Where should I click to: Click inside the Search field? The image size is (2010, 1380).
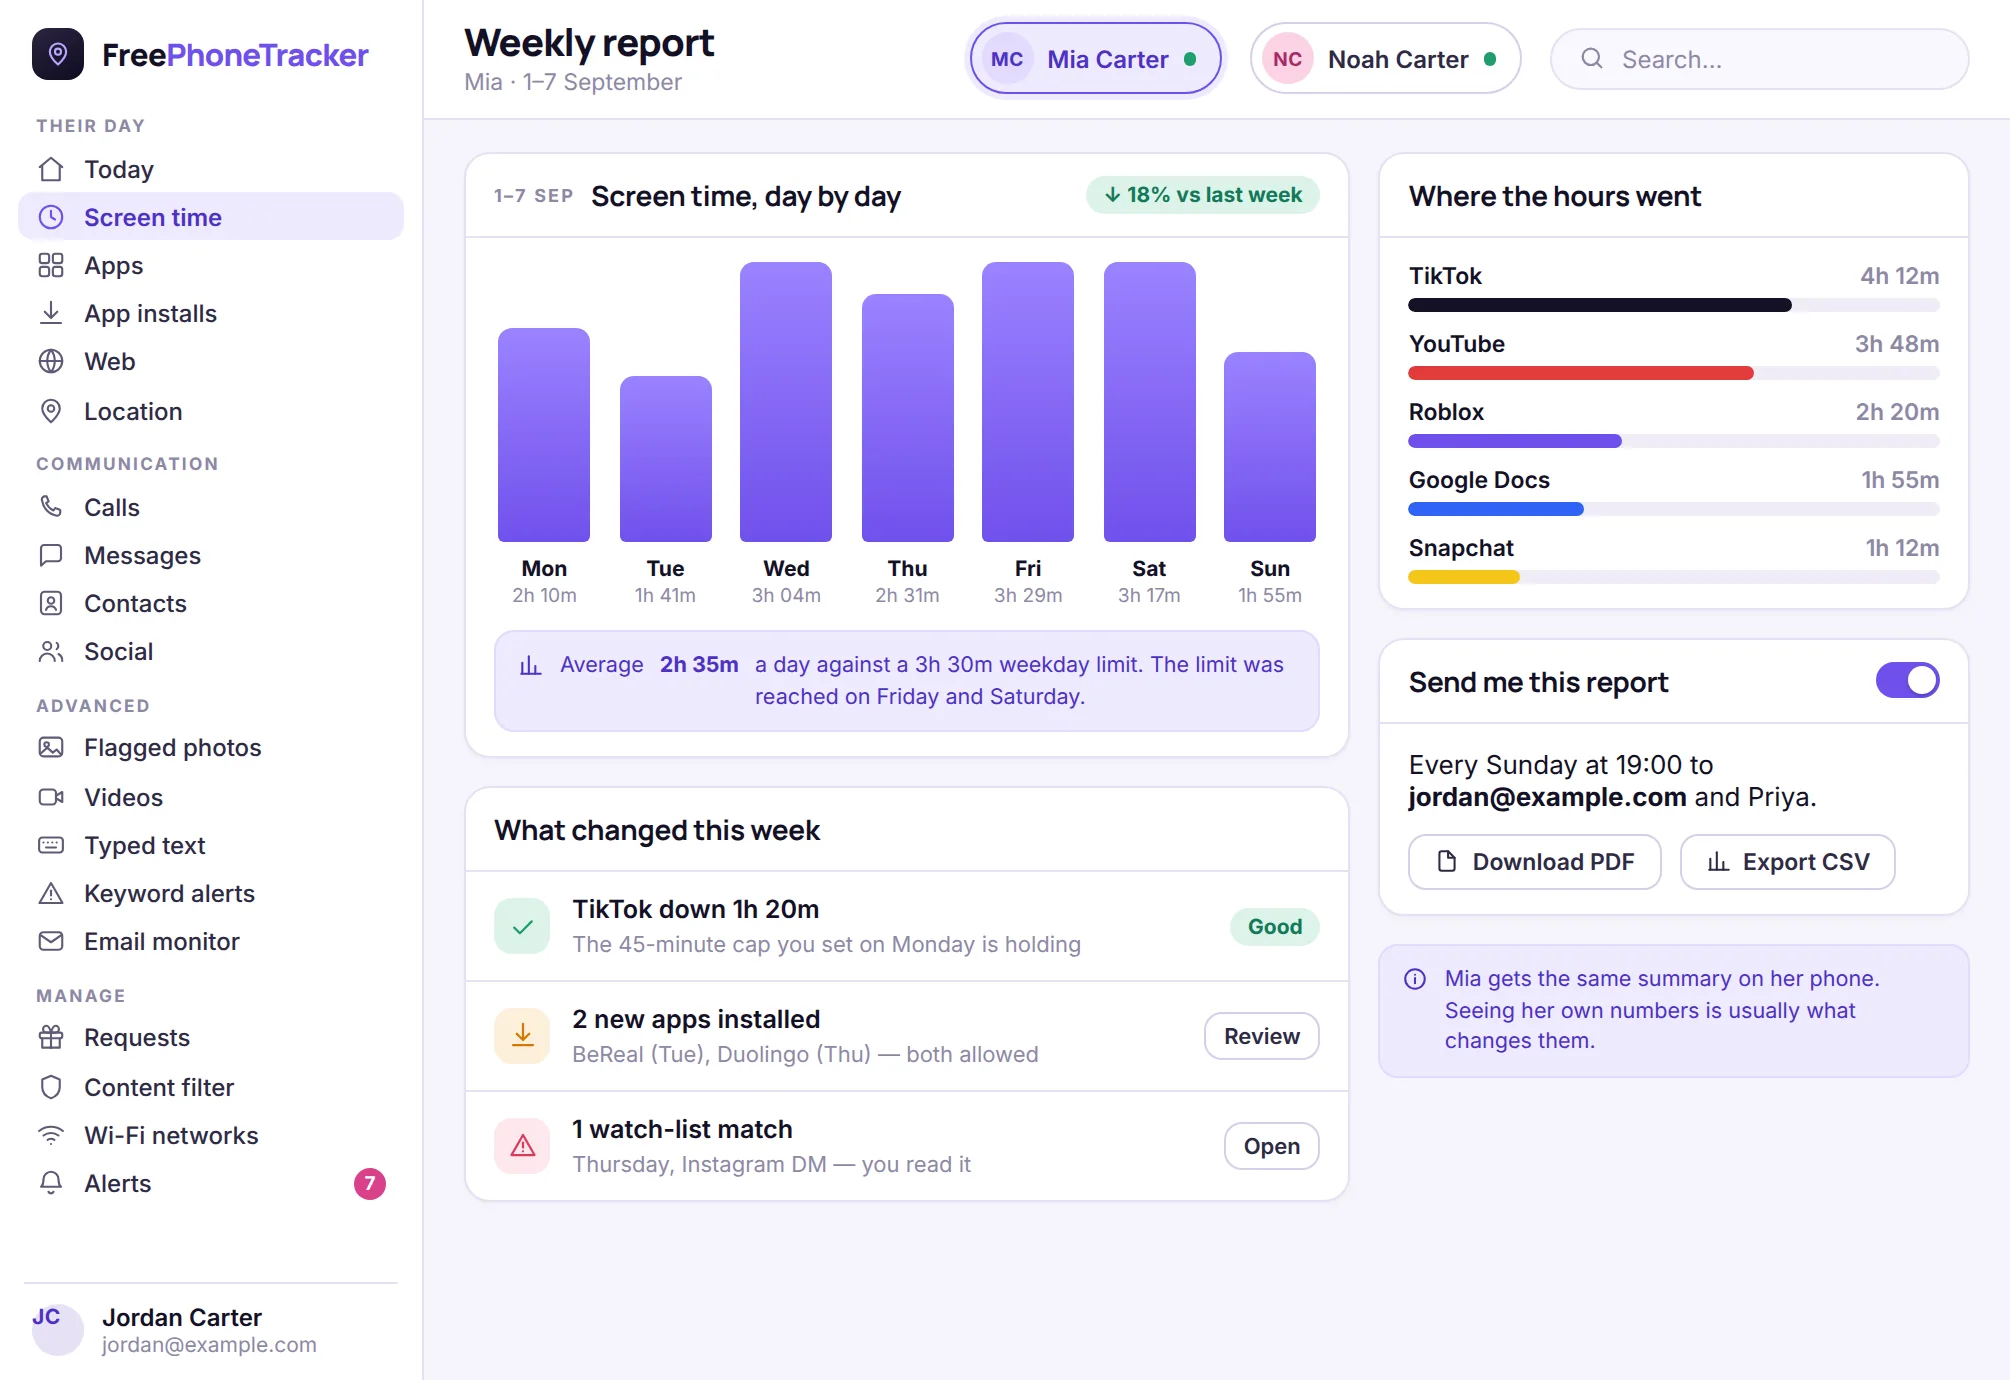coord(1760,59)
